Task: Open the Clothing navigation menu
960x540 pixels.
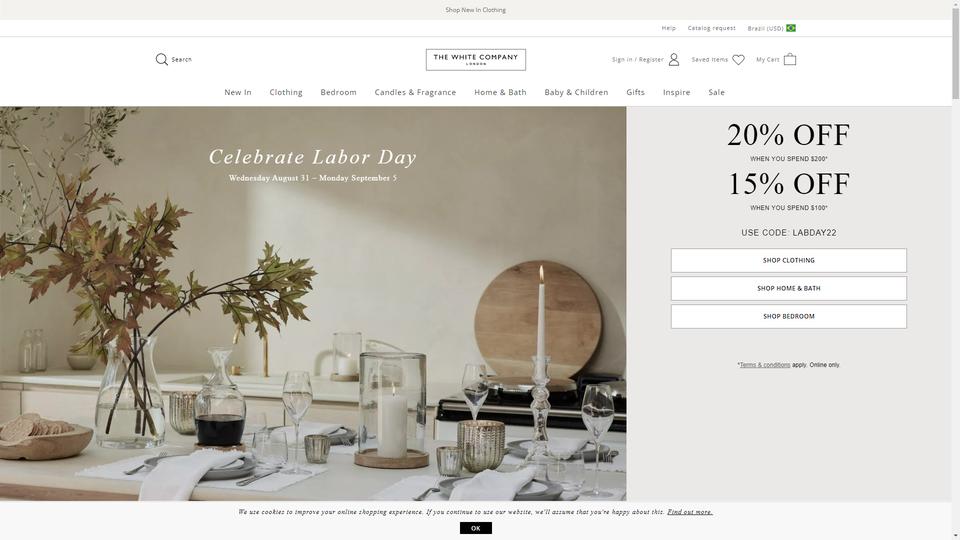Action: tap(286, 92)
